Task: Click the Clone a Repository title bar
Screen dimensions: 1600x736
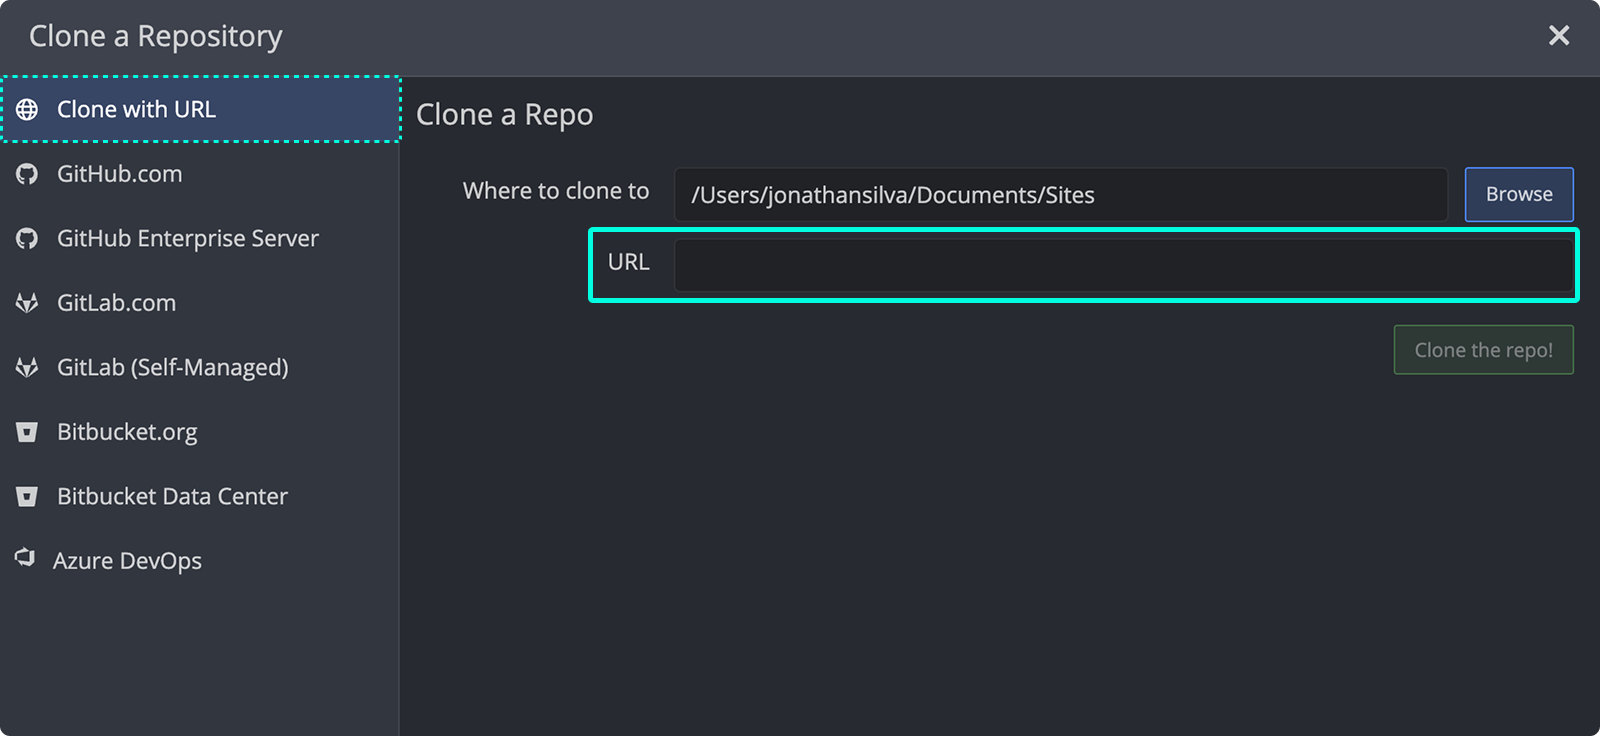Action: click(x=154, y=35)
